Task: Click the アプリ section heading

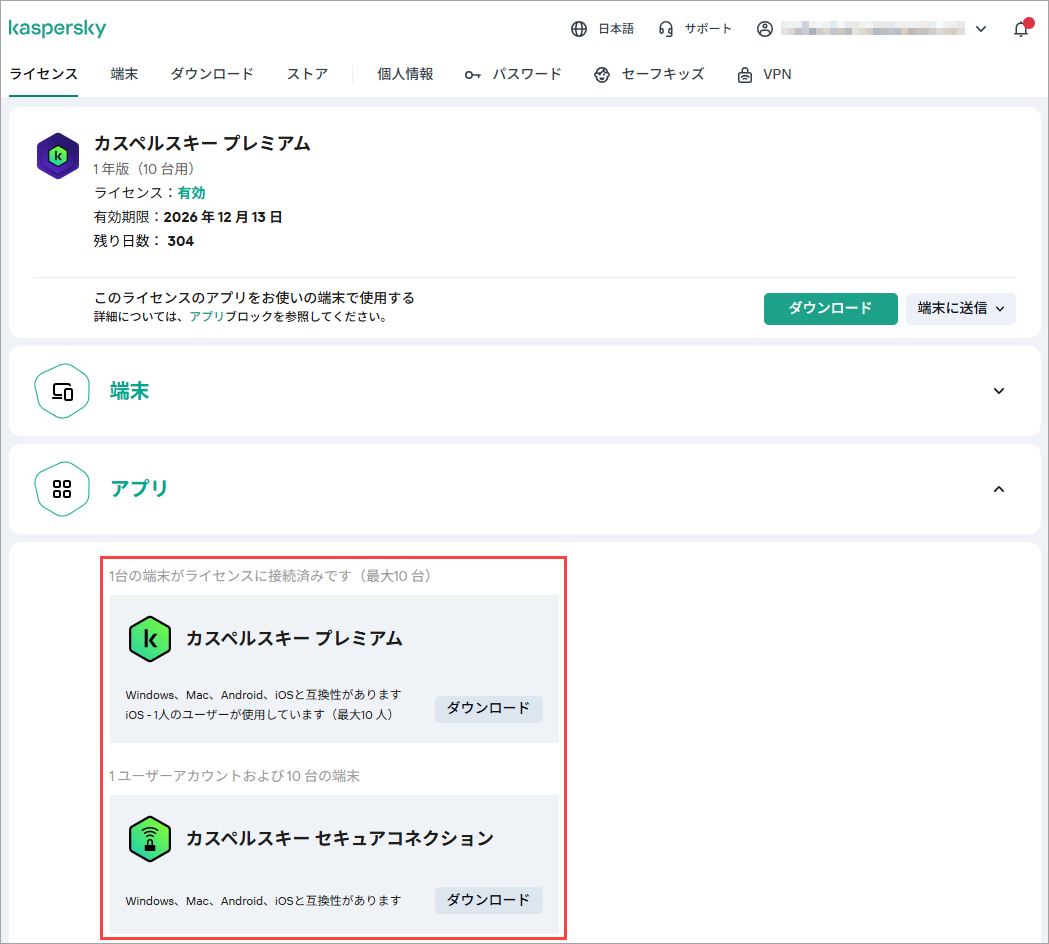Action: (x=139, y=488)
